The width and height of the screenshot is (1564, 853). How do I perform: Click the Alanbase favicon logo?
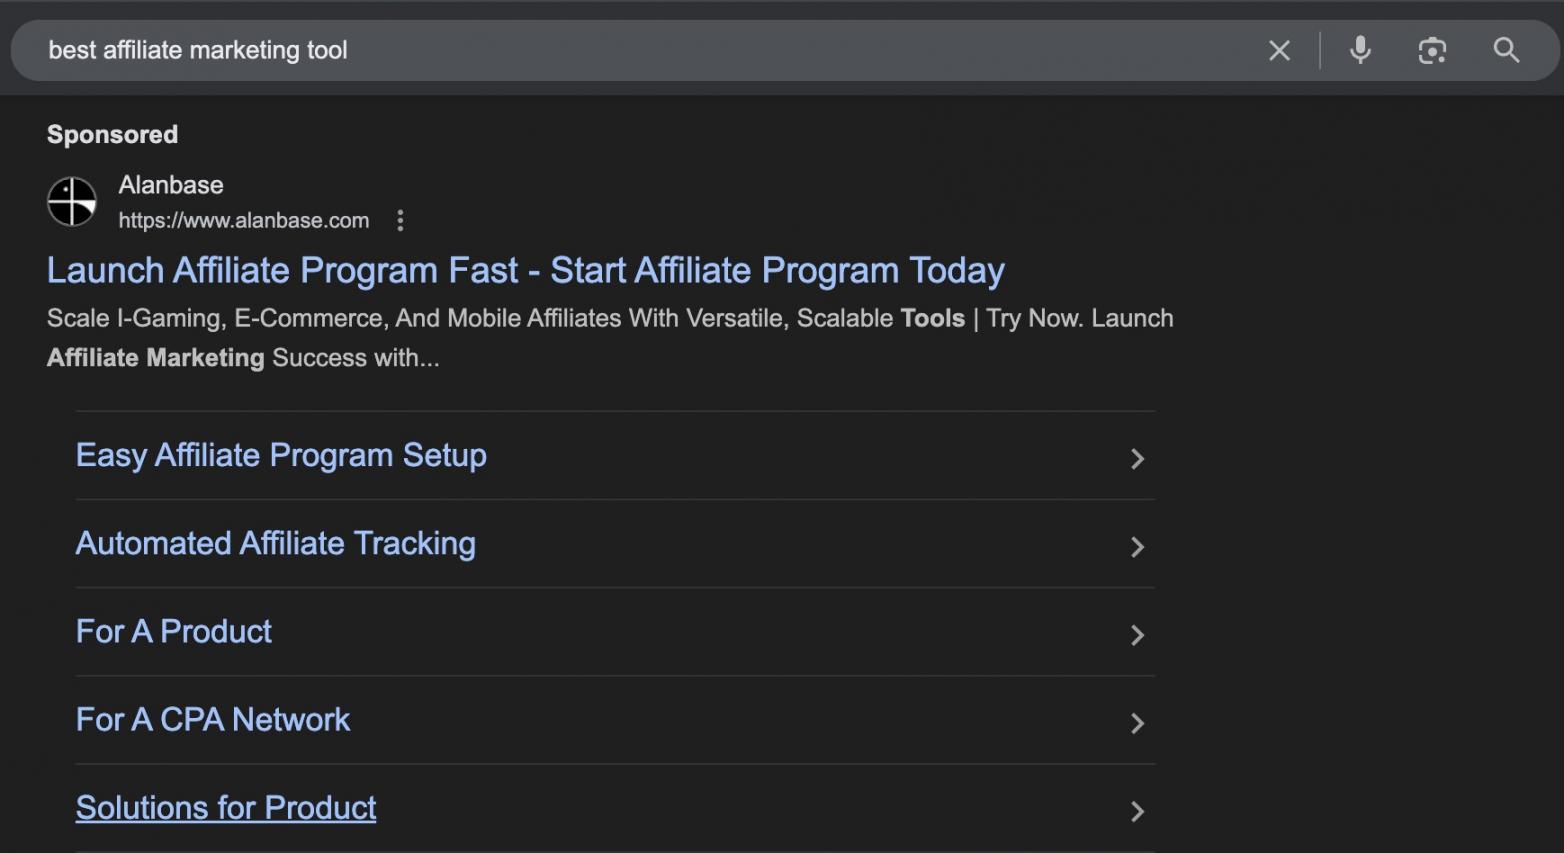coord(72,202)
